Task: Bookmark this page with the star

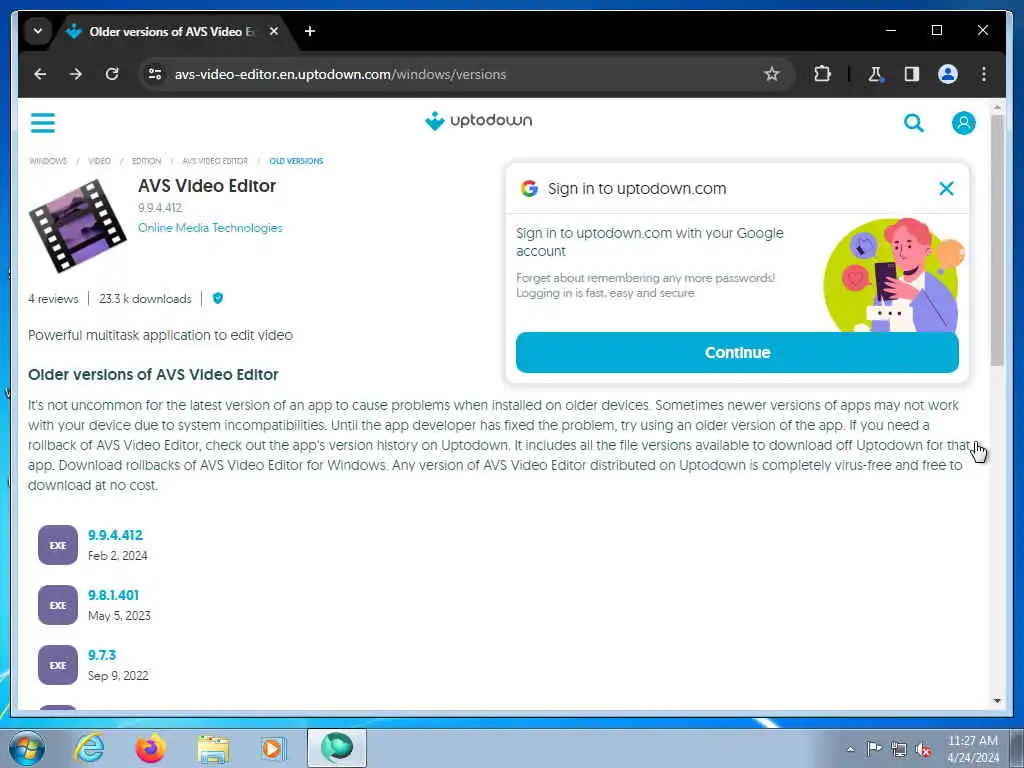Action: 772,74
